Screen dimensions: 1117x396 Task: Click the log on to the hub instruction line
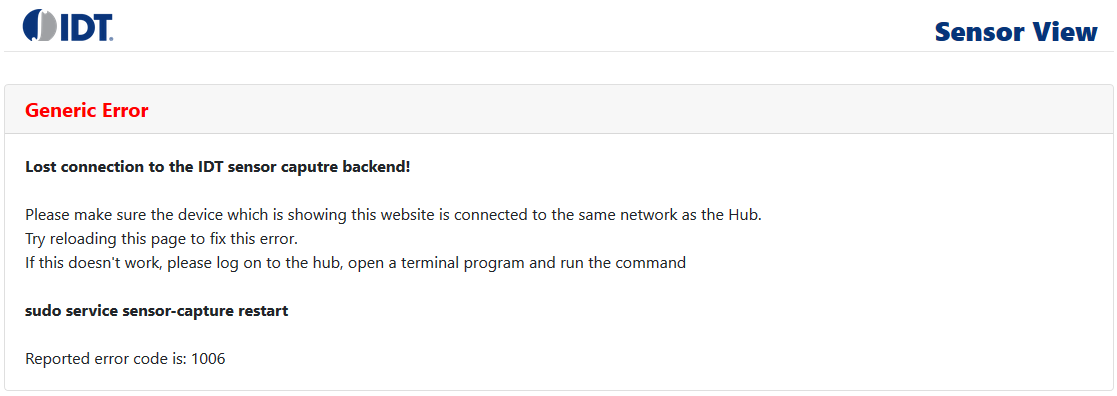[x=355, y=263]
